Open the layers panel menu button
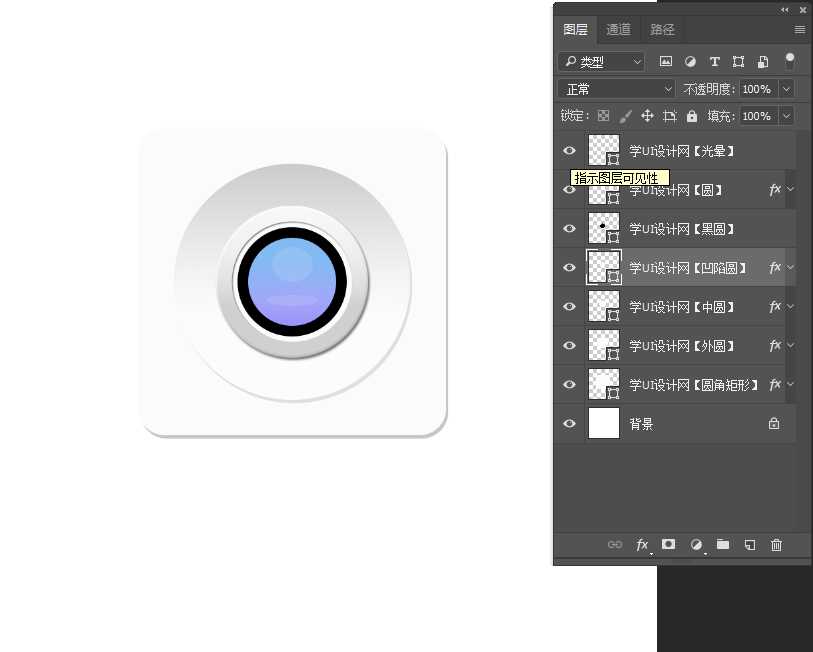The image size is (813, 652). [x=799, y=30]
